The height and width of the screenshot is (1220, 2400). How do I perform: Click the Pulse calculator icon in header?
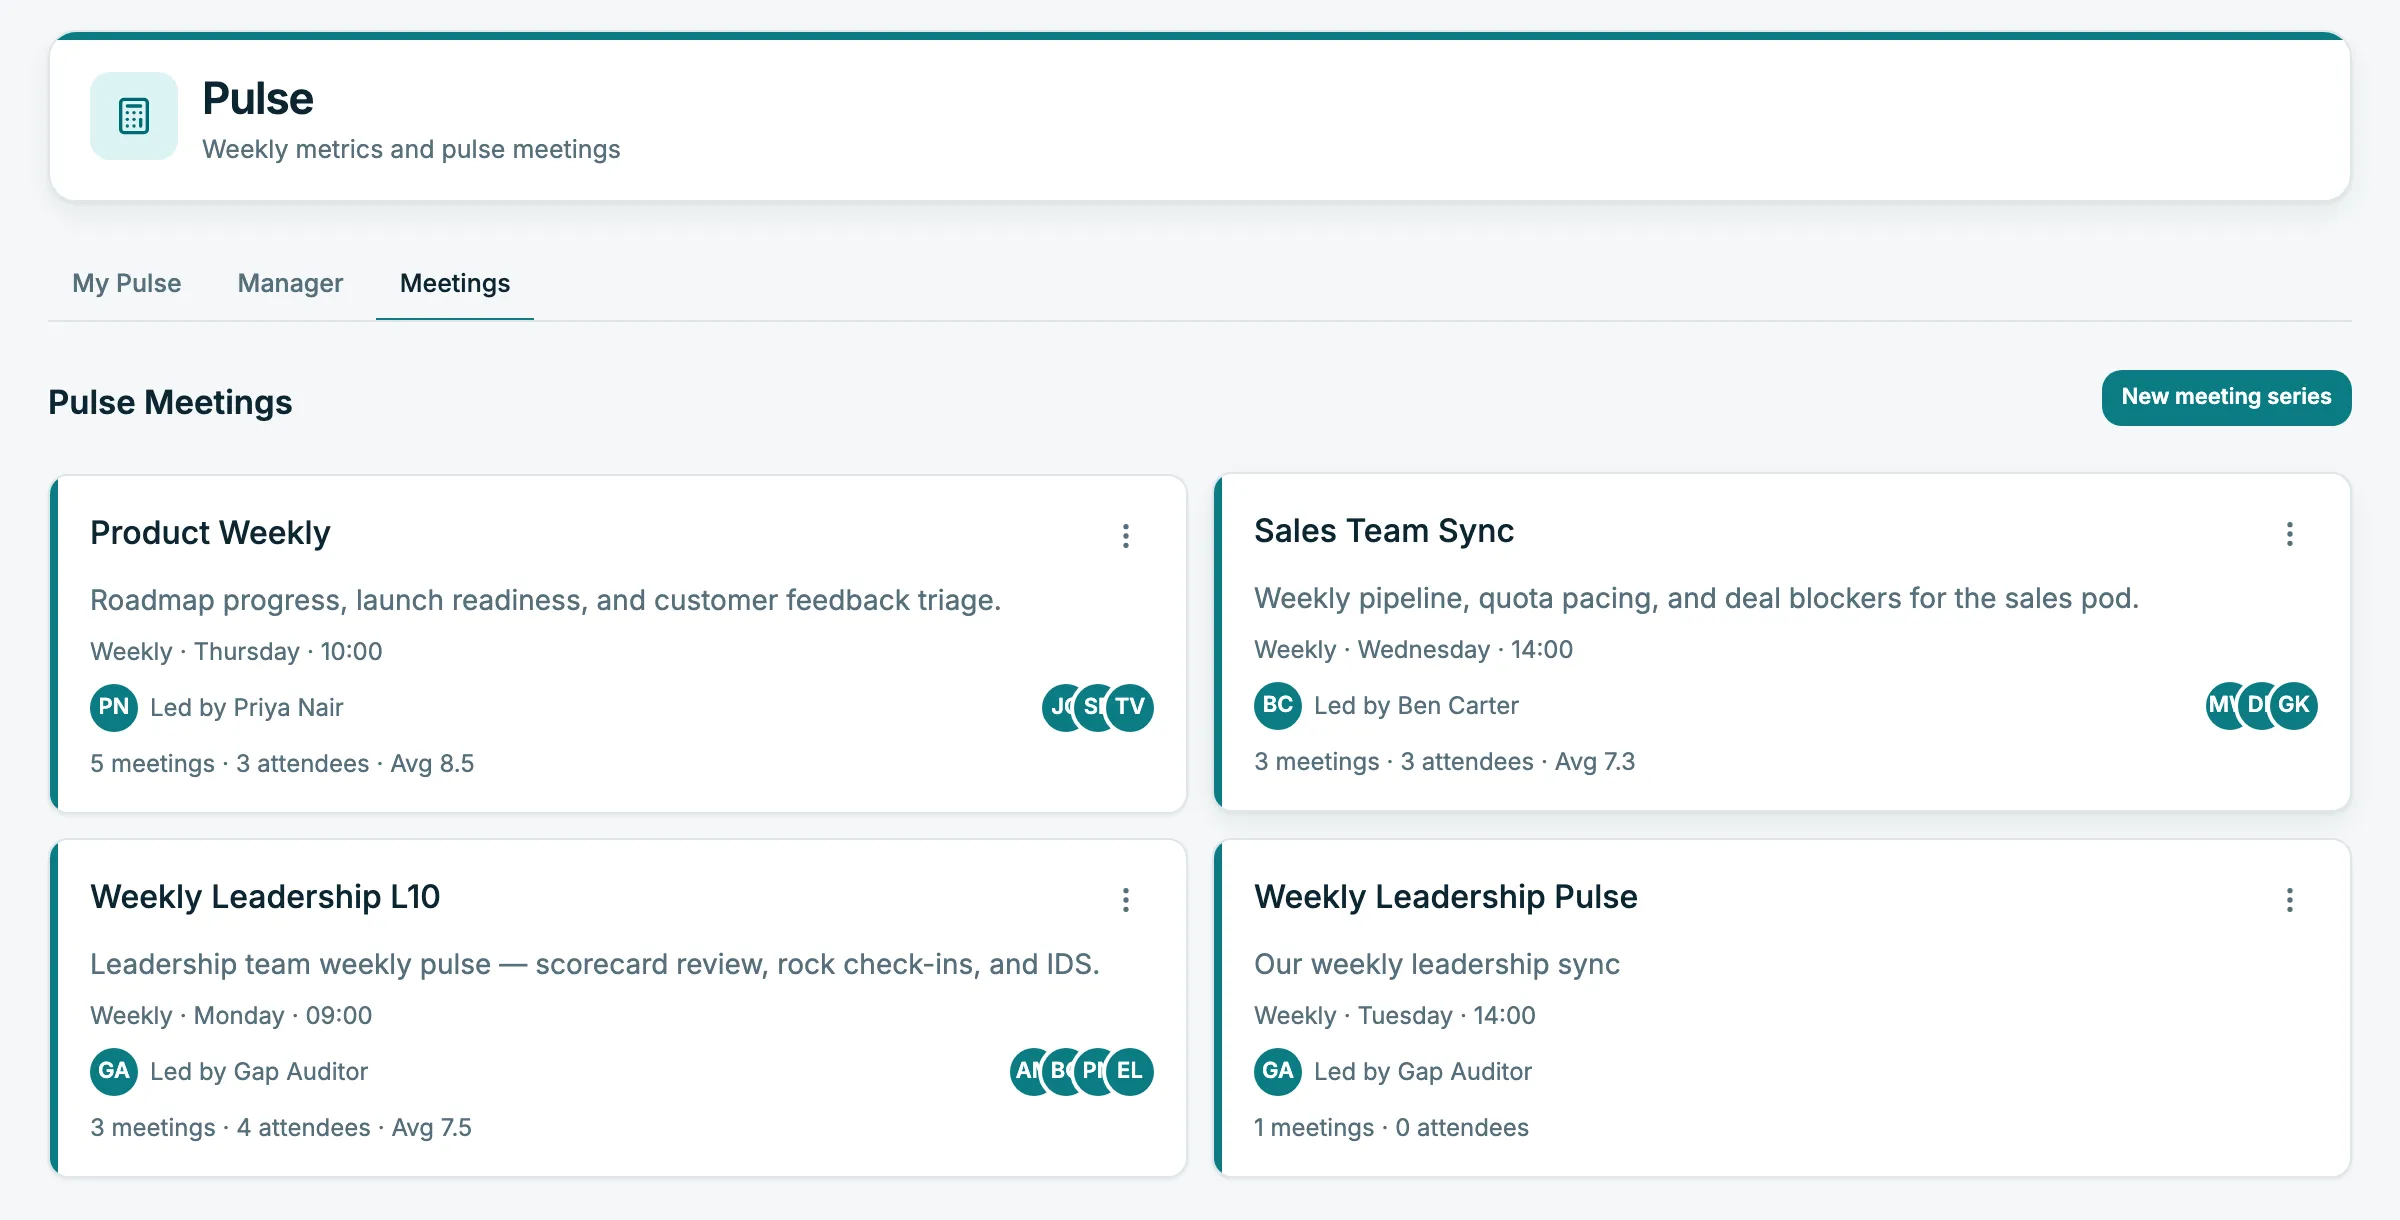(x=134, y=116)
